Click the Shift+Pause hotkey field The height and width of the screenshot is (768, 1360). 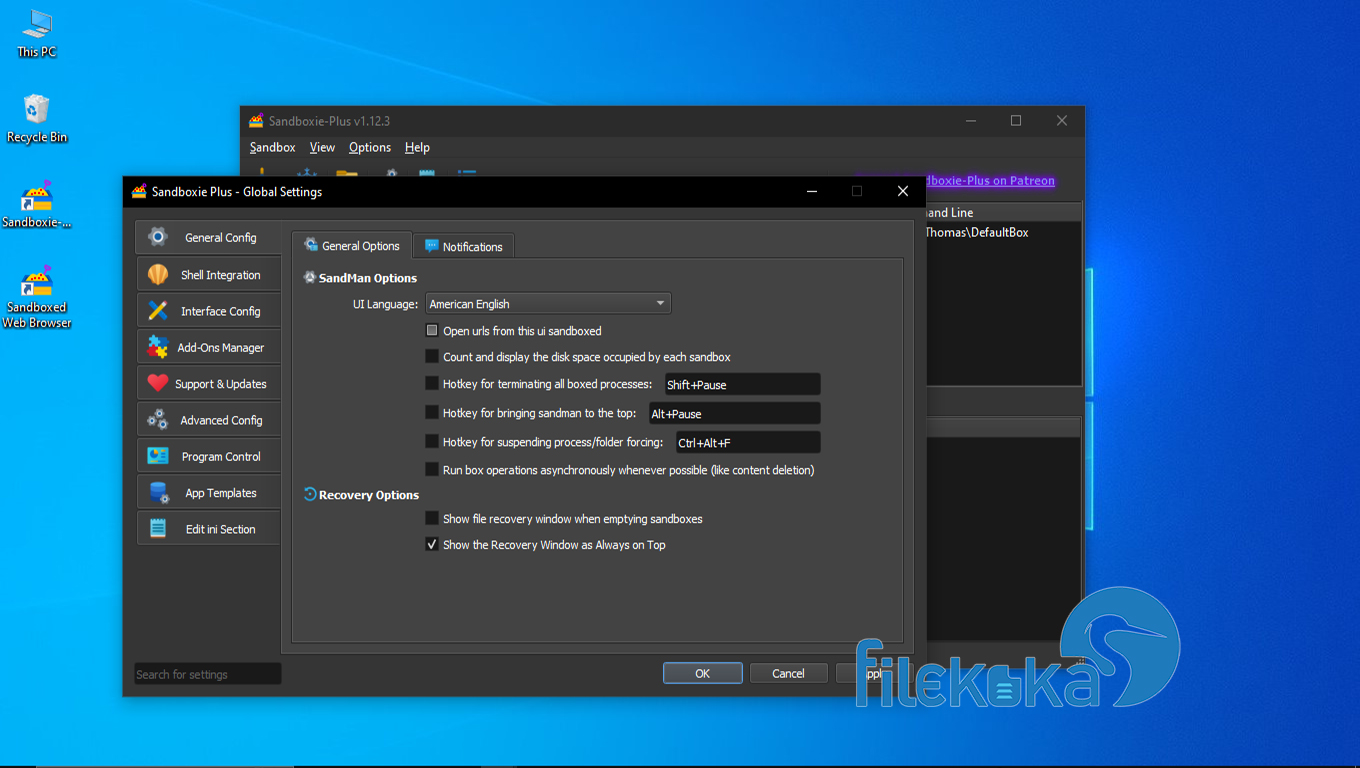(x=742, y=385)
